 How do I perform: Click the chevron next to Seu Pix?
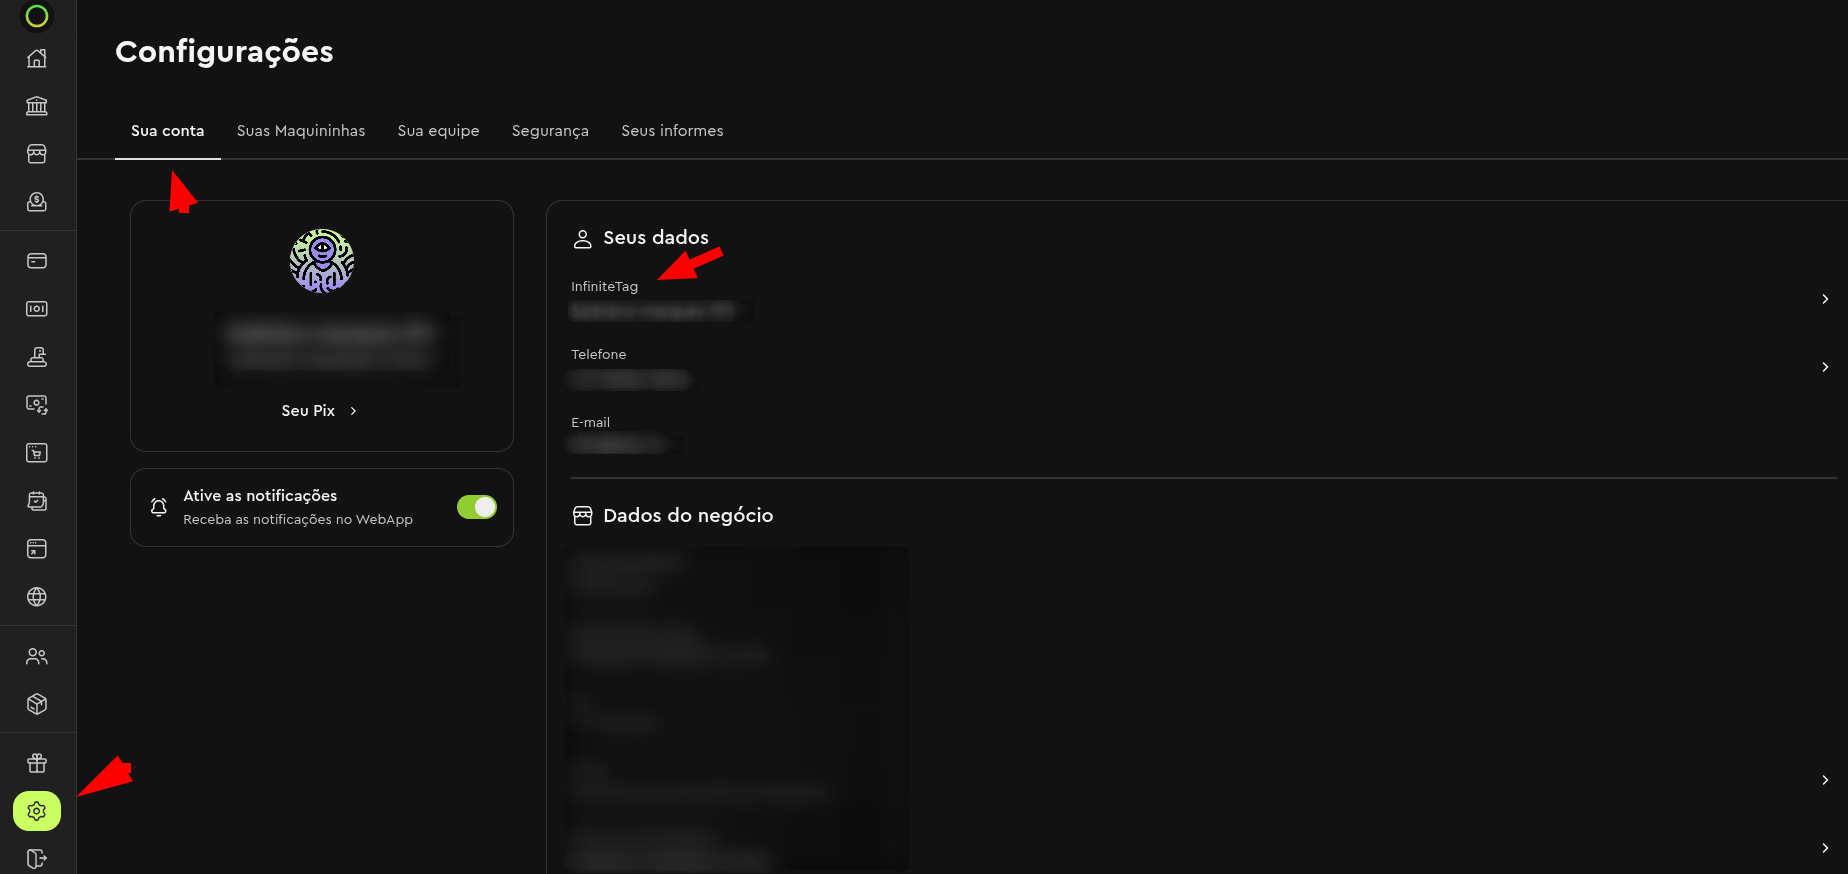click(x=353, y=411)
